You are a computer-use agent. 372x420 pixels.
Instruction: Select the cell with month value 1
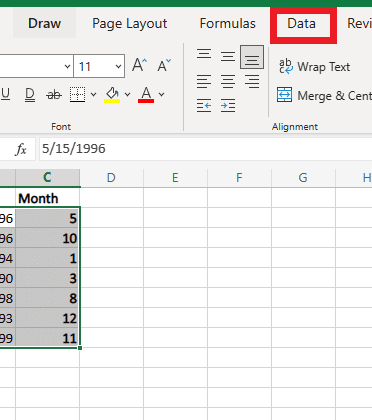tap(47, 258)
